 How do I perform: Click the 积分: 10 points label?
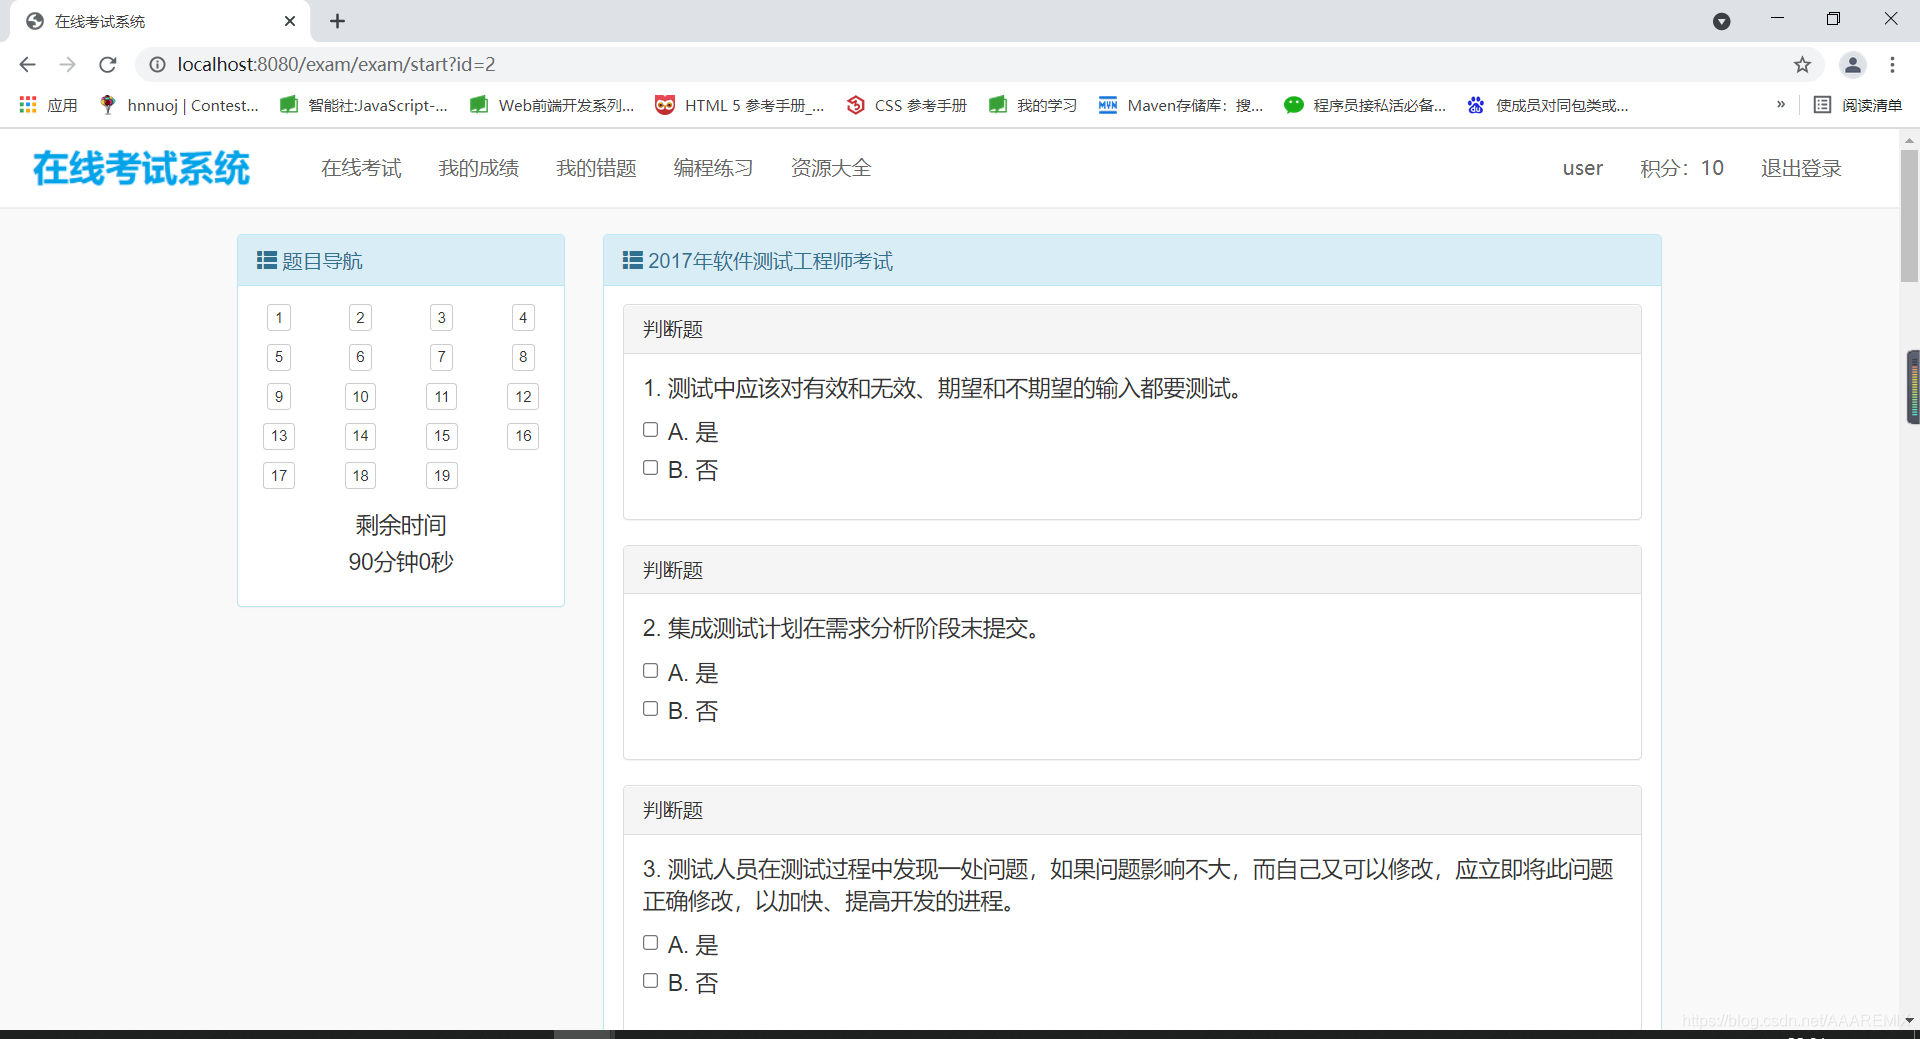point(1682,168)
